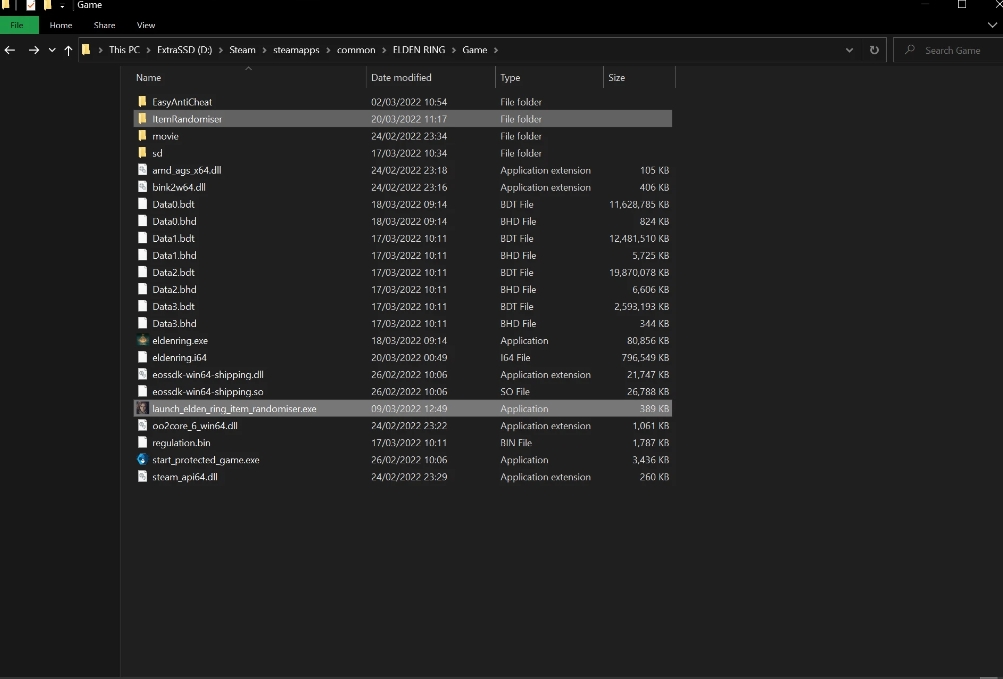Expand the chevron after ExtraSSD (D:)
Viewport: 1003px width, 679px height.
(221, 50)
